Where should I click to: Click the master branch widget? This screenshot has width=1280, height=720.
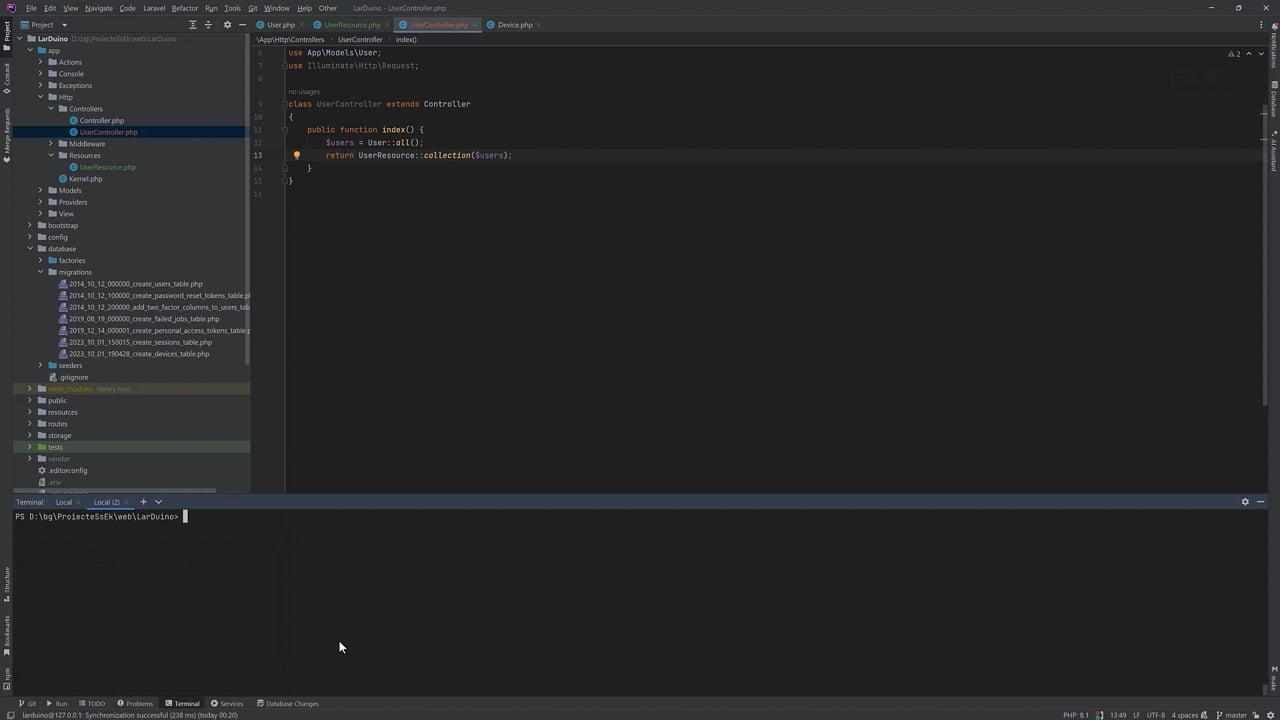click(1231, 715)
